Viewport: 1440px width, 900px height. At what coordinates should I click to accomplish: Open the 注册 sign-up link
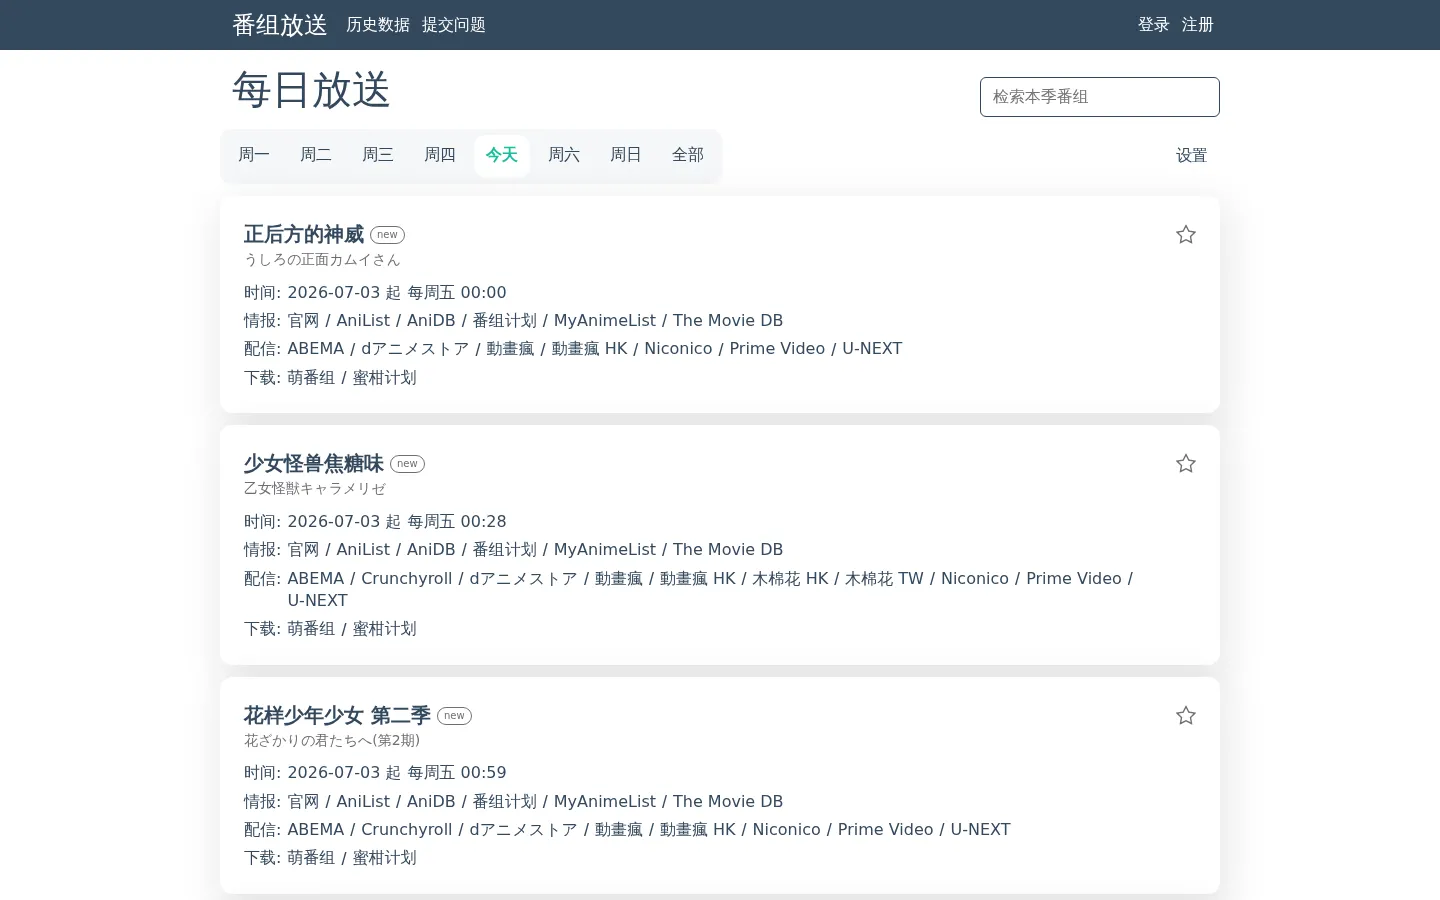point(1198,25)
